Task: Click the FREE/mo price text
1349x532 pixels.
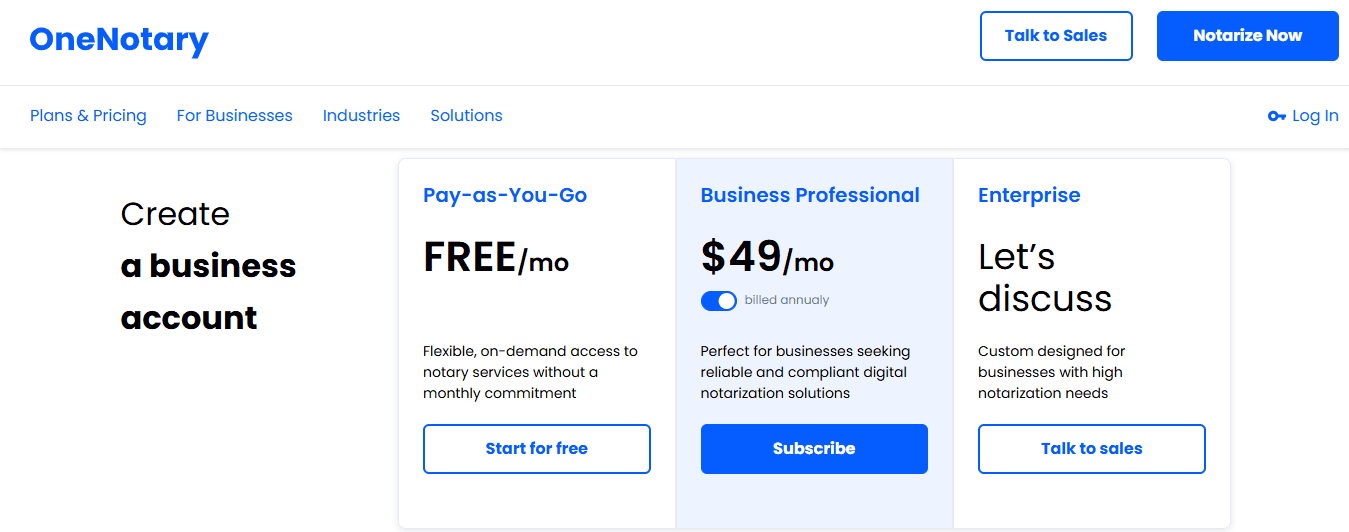Action: [x=496, y=258]
